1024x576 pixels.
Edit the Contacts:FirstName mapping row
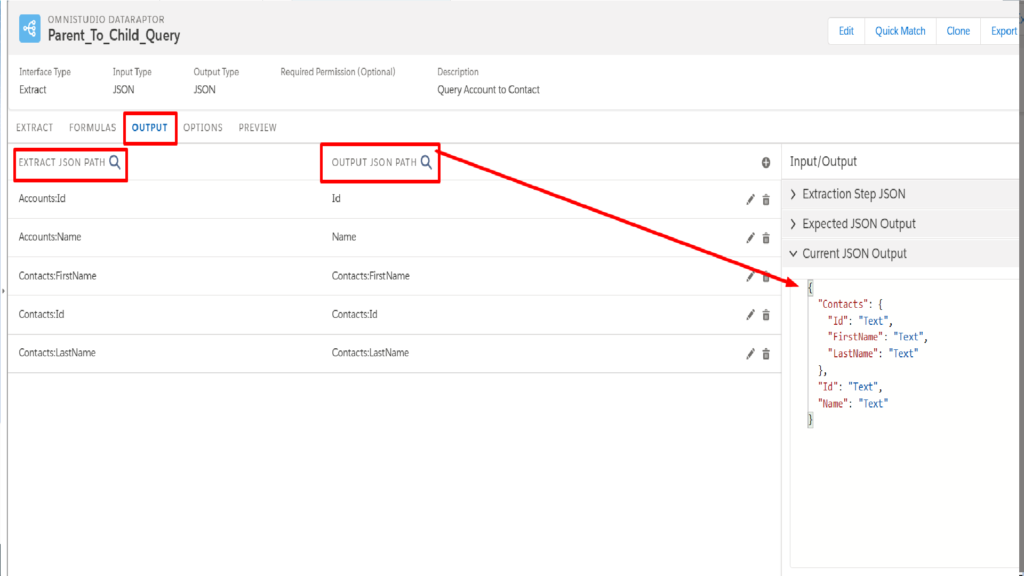click(x=750, y=277)
